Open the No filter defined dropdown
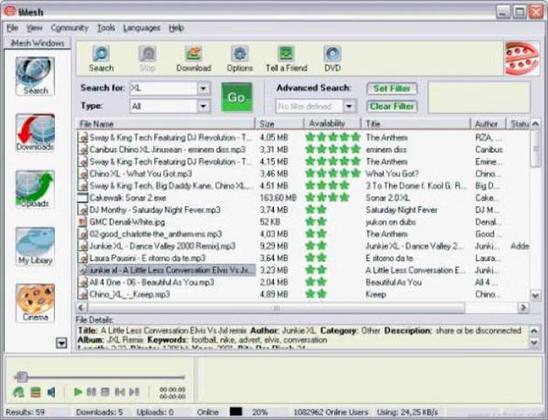 [x=349, y=106]
